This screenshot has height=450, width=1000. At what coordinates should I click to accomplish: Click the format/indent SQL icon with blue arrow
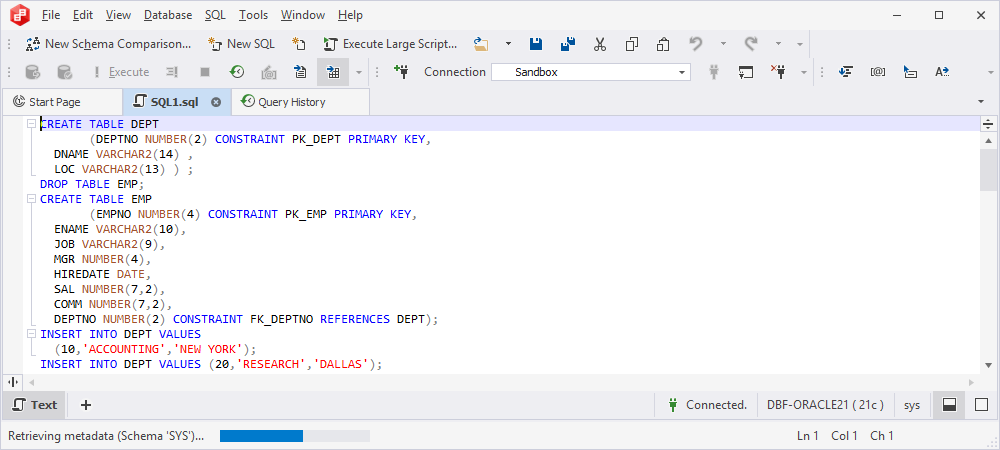[x=846, y=72]
